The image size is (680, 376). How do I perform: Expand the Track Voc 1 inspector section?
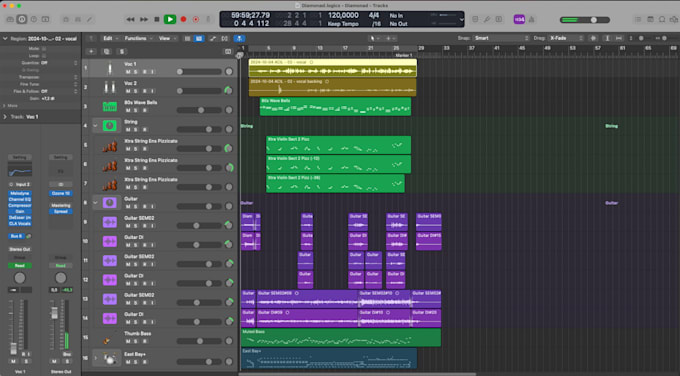5,117
